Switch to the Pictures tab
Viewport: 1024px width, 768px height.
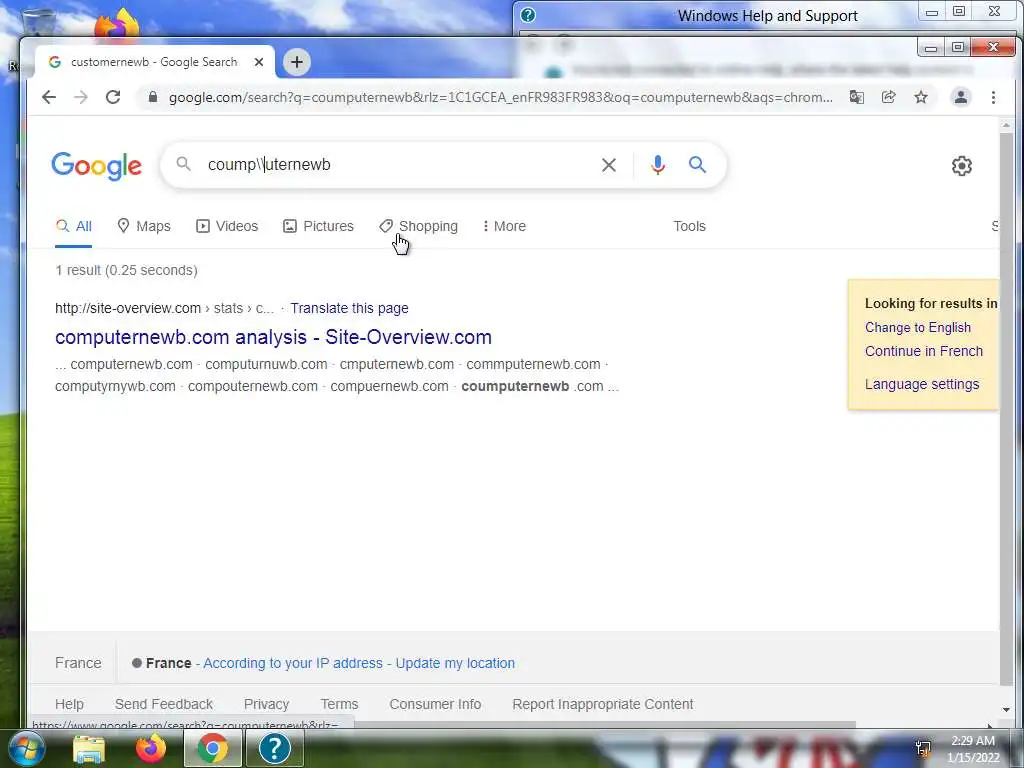pos(318,226)
